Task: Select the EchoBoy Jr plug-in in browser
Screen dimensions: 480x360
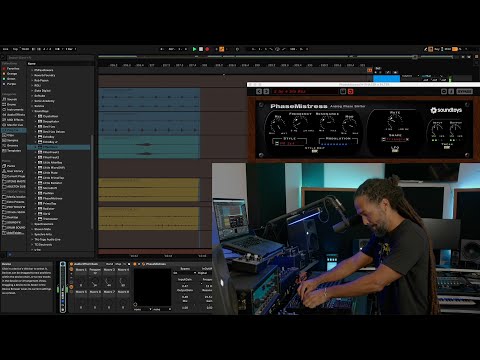Action: click(48, 142)
